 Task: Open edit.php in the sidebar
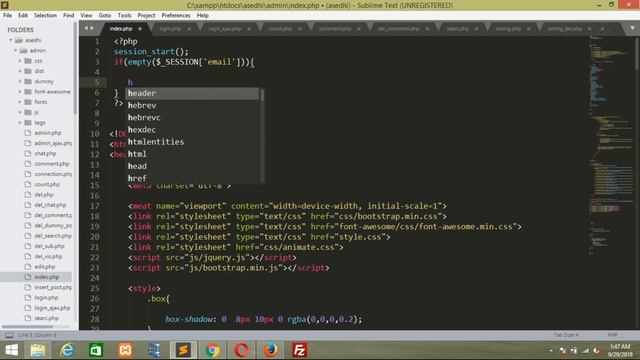pyautogui.click(x=44, y=267)
